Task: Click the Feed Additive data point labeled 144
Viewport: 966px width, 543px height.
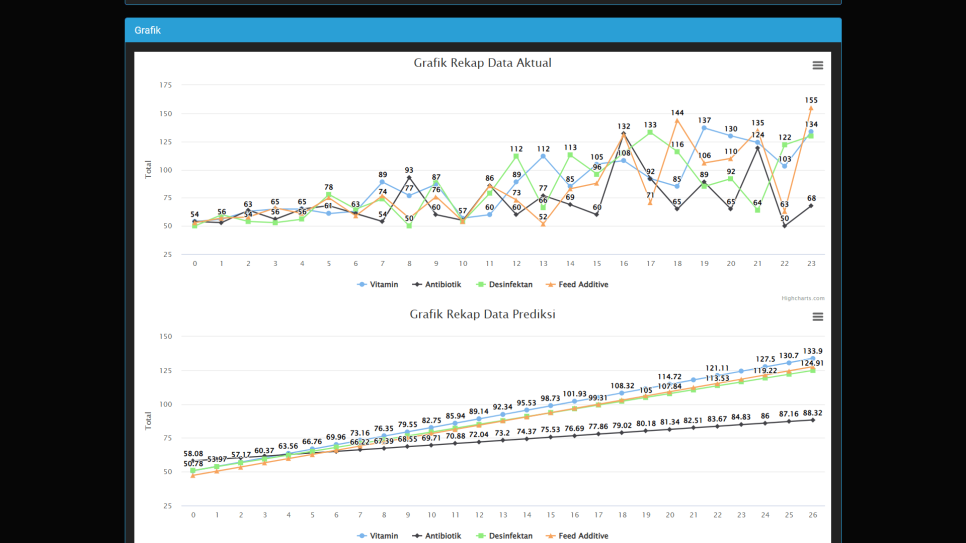Action: 677,121
